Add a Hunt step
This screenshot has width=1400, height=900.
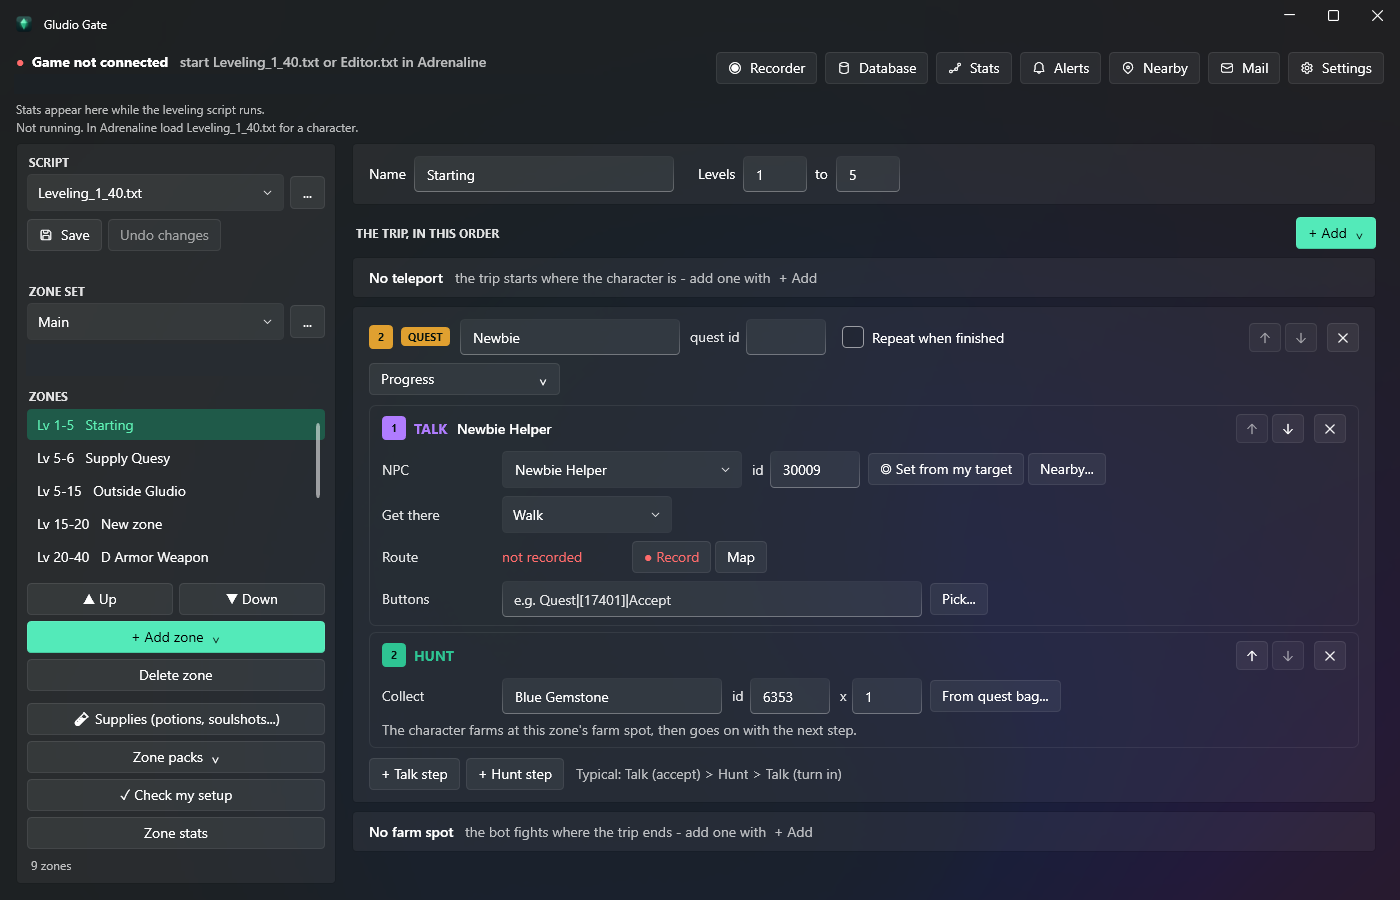[515, 774]
